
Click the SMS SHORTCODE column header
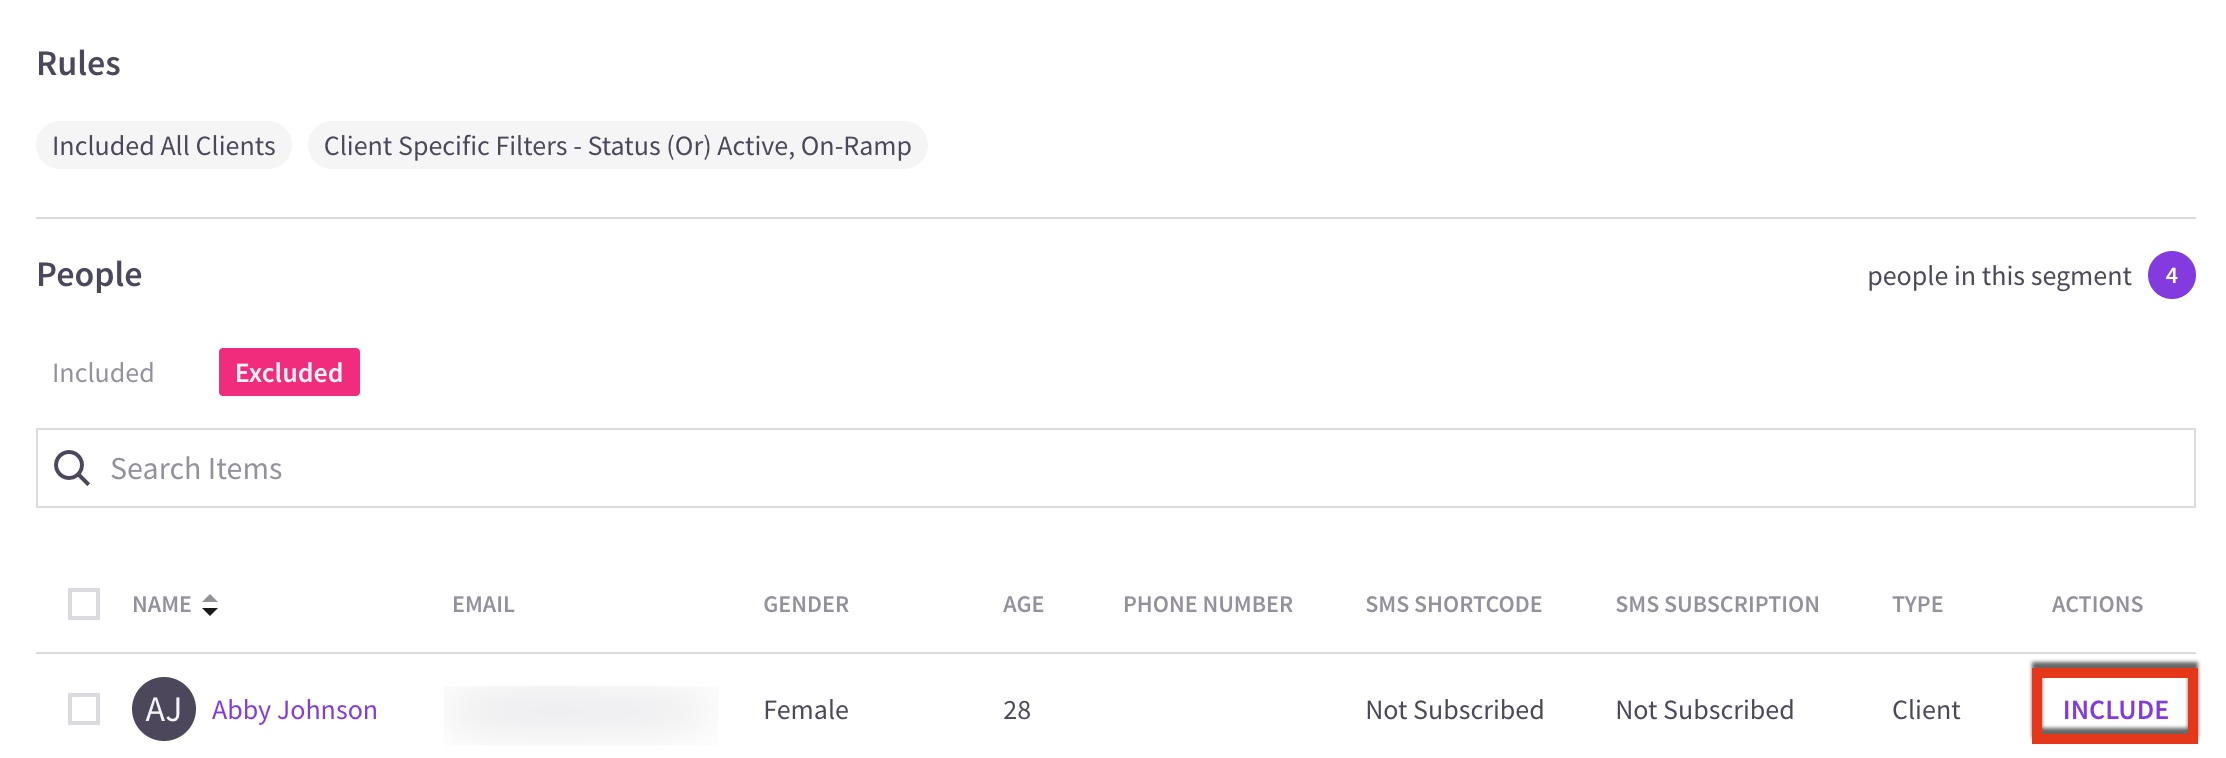(1454, 604)
